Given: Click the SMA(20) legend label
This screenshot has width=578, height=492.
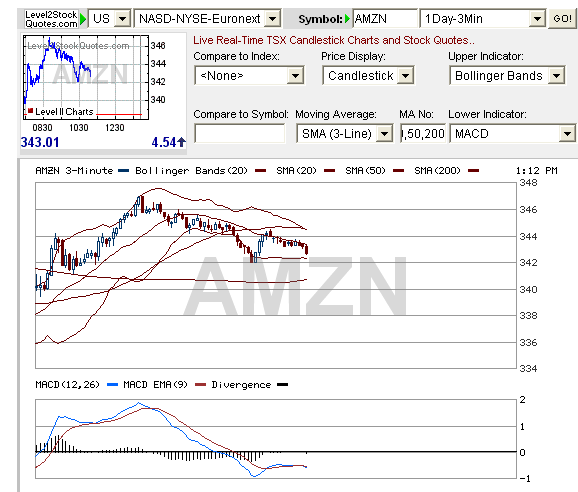Looking at the screenshot, I should pos(296,171).
